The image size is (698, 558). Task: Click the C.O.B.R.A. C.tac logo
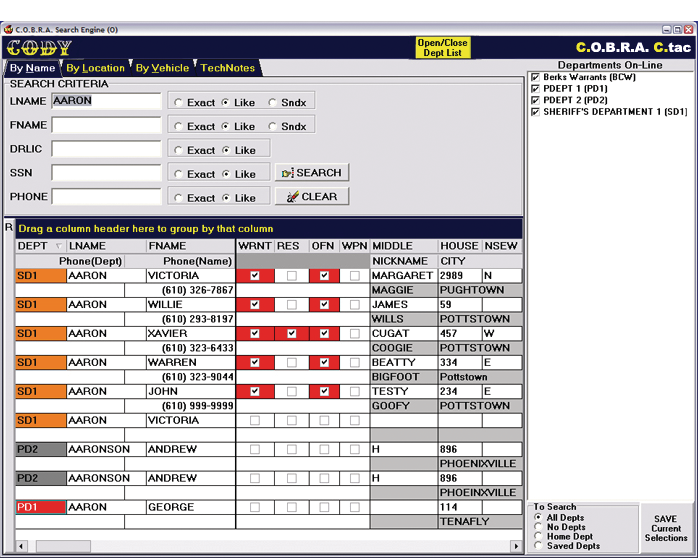[x=632, y=47]
